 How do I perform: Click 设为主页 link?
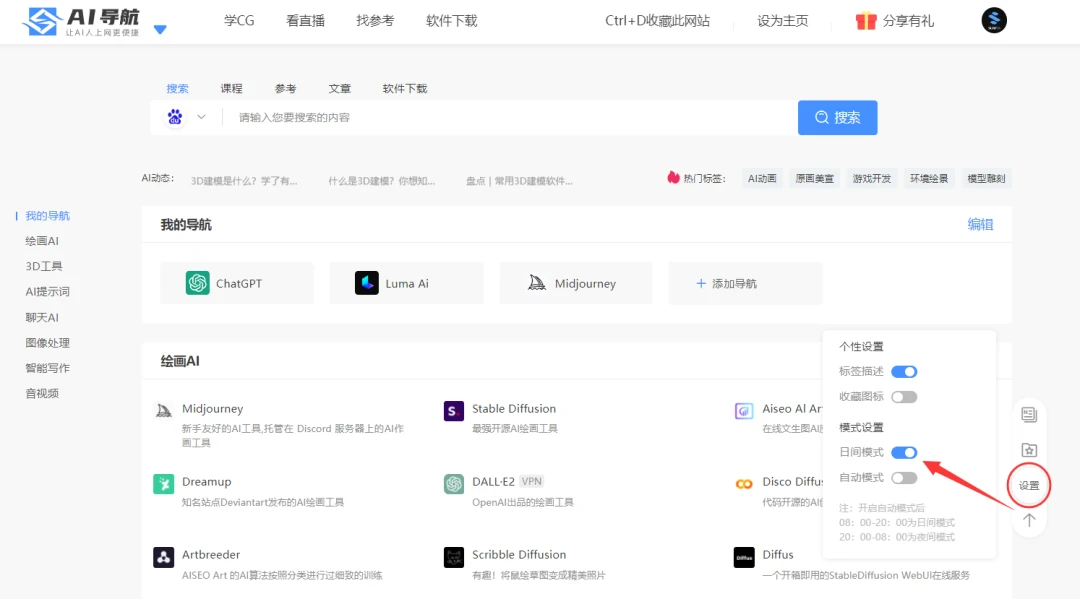click(x=782, y=21)
